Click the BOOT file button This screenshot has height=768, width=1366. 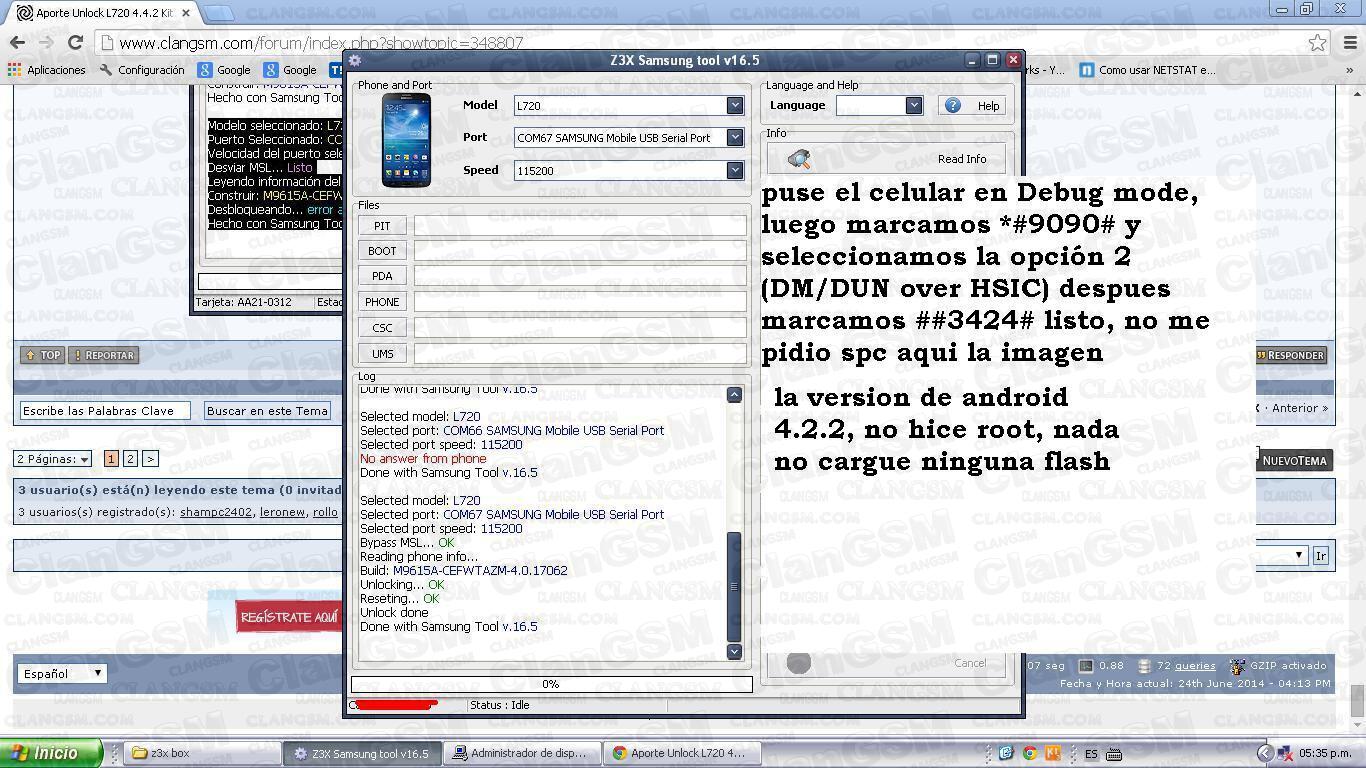point(382,251)
